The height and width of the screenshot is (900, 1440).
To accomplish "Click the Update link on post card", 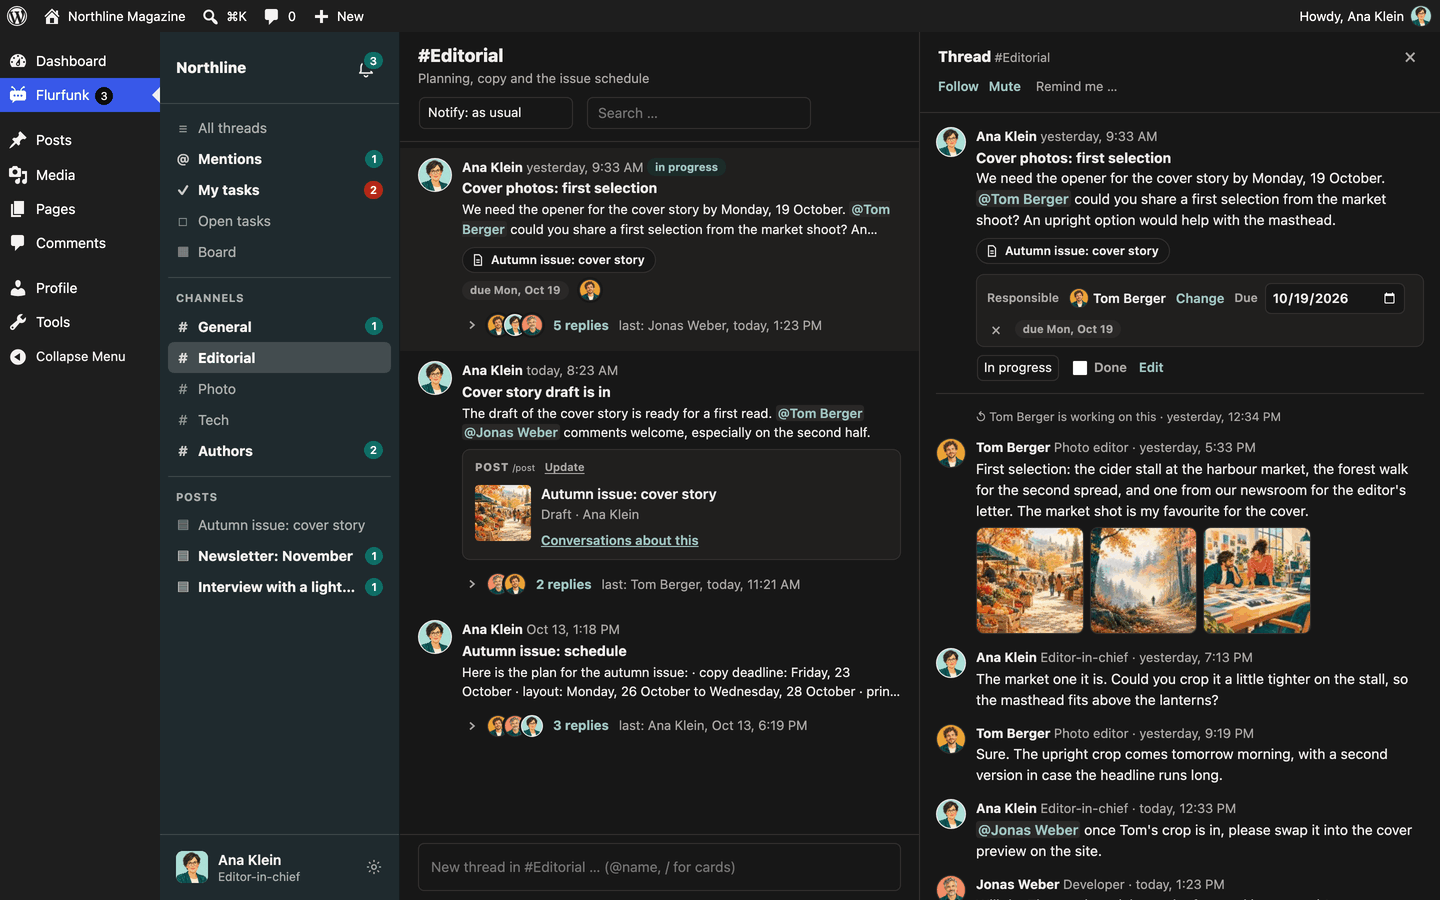I will tap(564, 467).
